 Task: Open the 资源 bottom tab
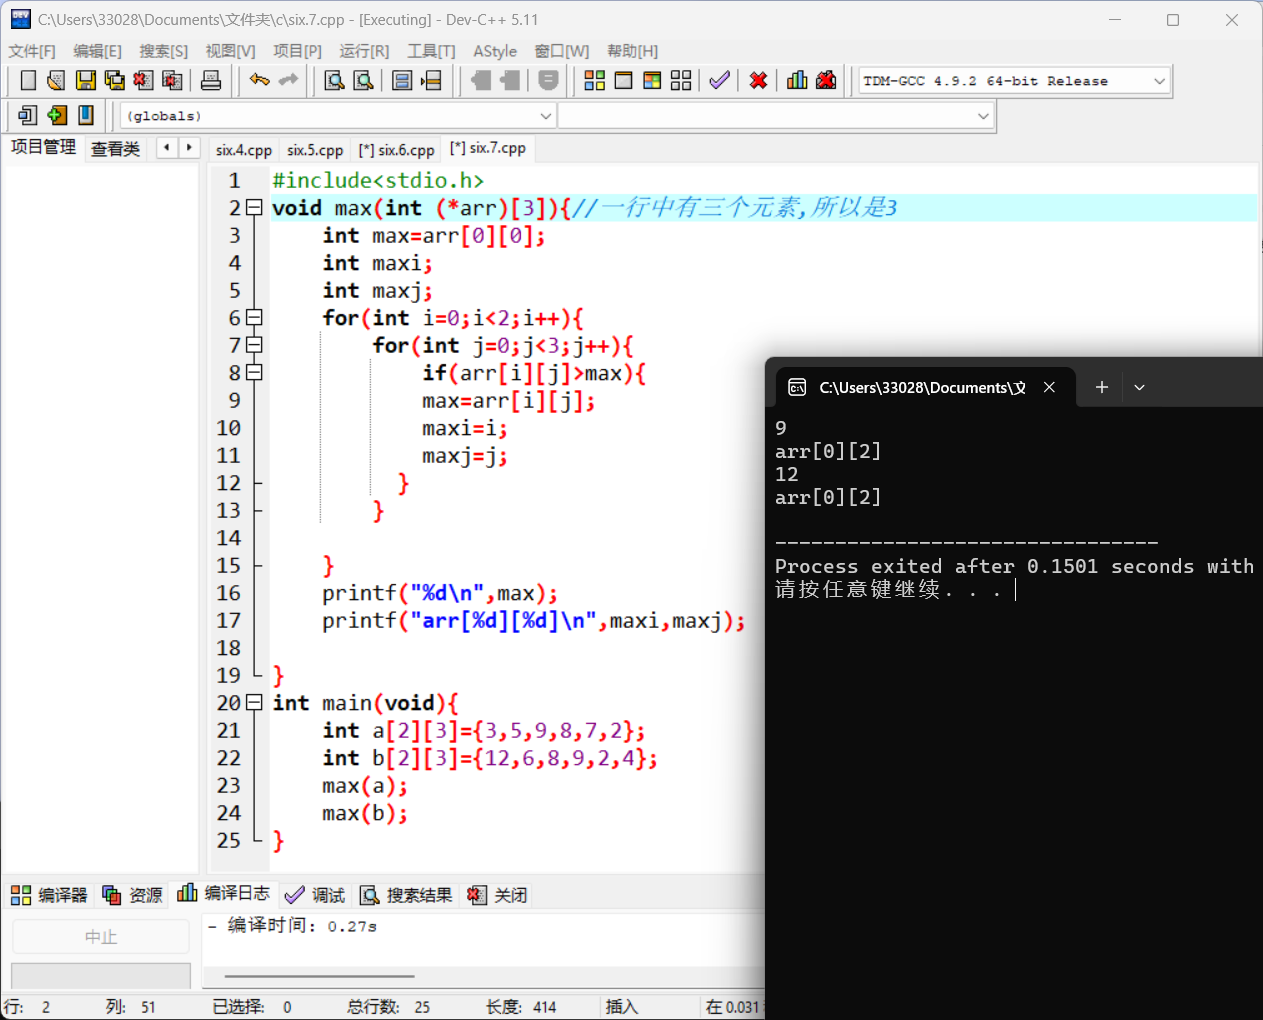click(133, 895)
